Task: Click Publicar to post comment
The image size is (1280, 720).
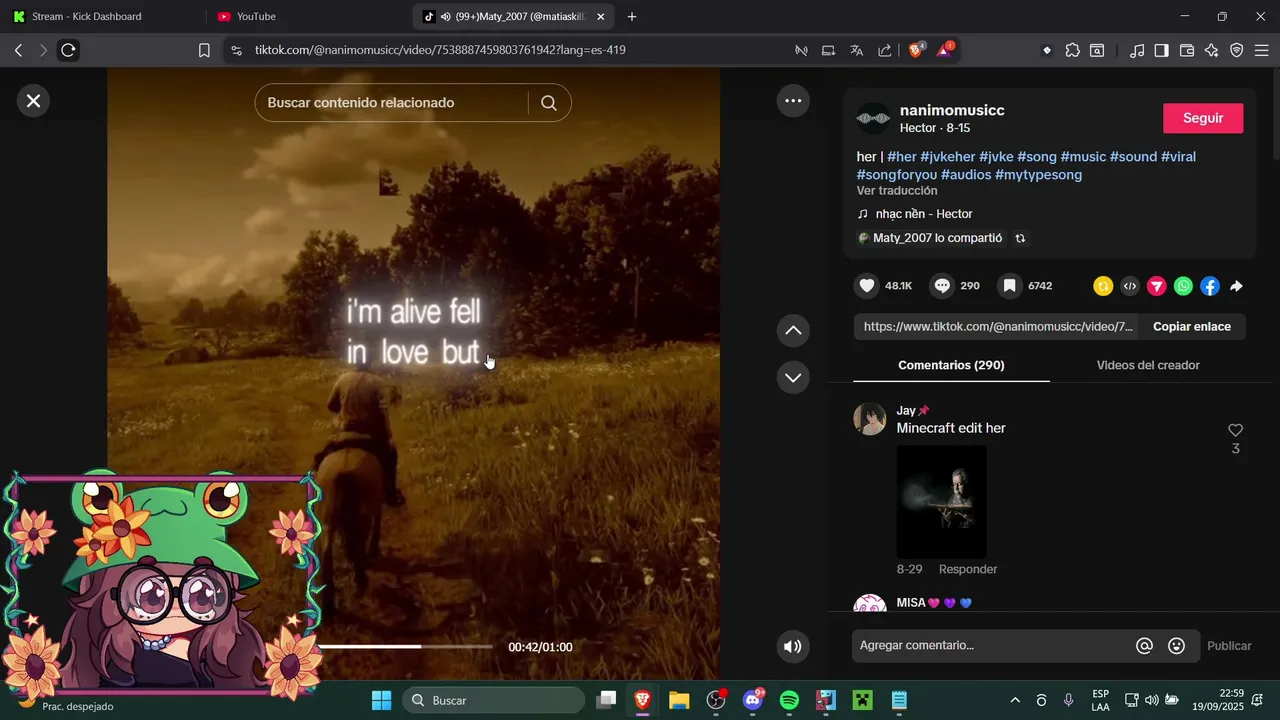Action: click(x=1229, y=646)
